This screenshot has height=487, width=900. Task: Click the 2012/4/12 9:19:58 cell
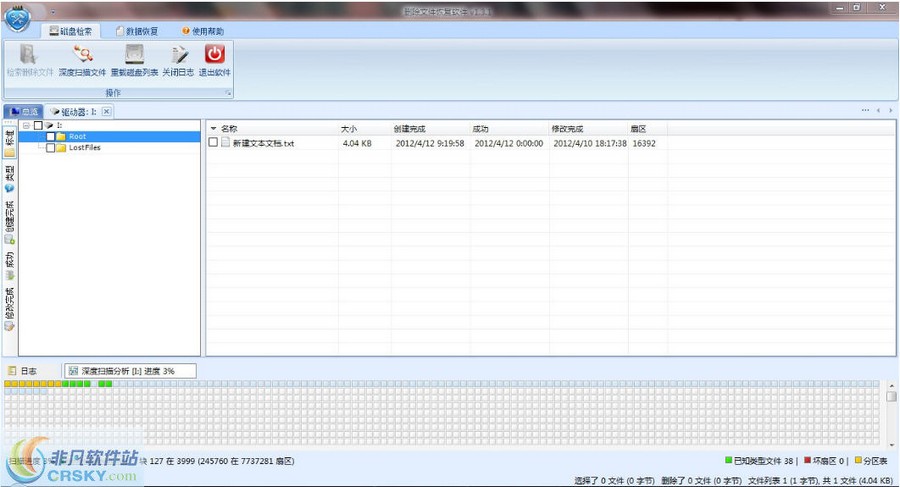pos(430,143)
